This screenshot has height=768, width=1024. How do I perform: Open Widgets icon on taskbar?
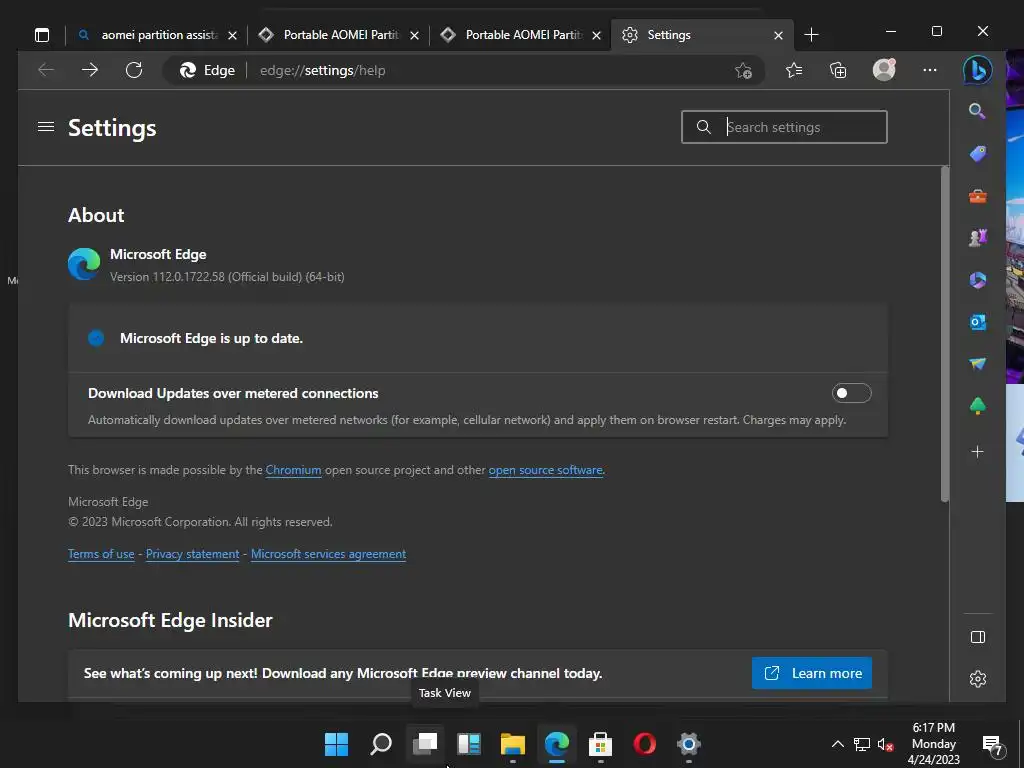click(469, 744)
